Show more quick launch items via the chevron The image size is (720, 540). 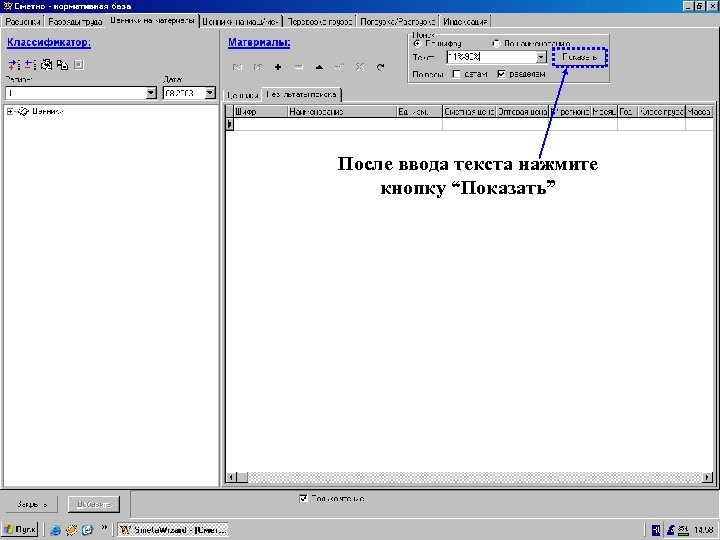pos(104,527)
